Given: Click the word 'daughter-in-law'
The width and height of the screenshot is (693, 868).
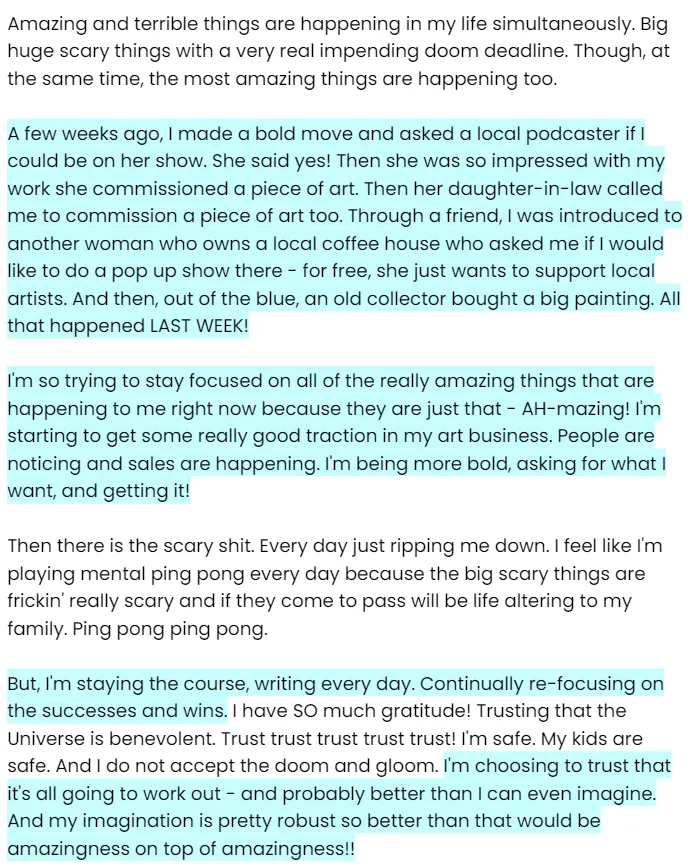Looking at the screenshot, I should (524, 189).
